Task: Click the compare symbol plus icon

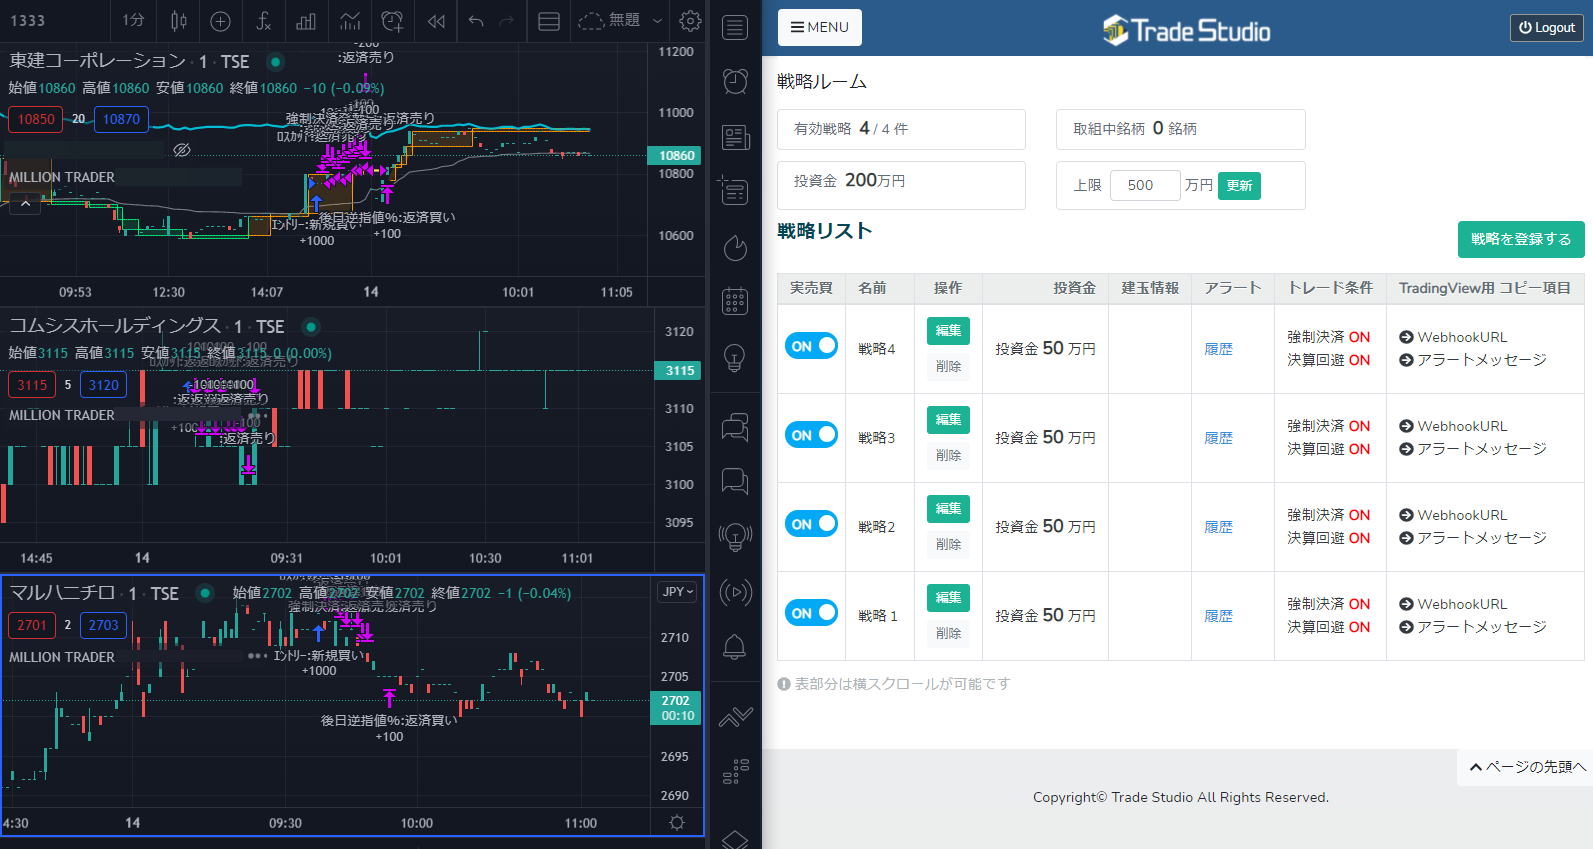Action: coord(221,21)
